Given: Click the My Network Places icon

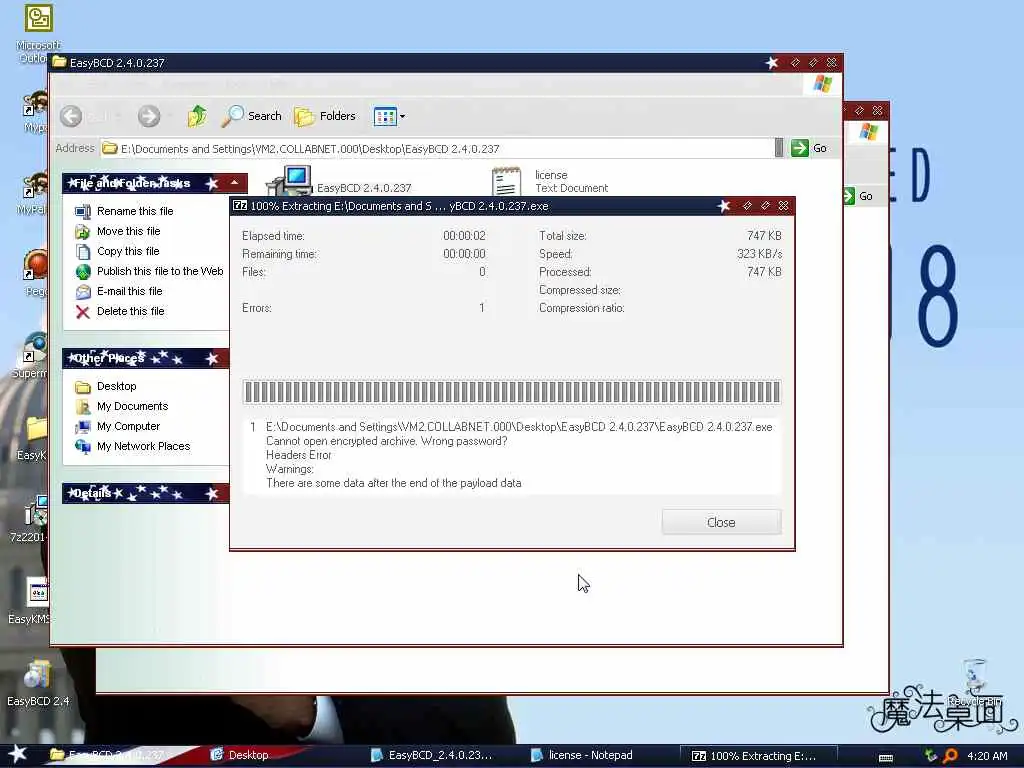Looking at the screenshot, I should [x=83, y=447].
